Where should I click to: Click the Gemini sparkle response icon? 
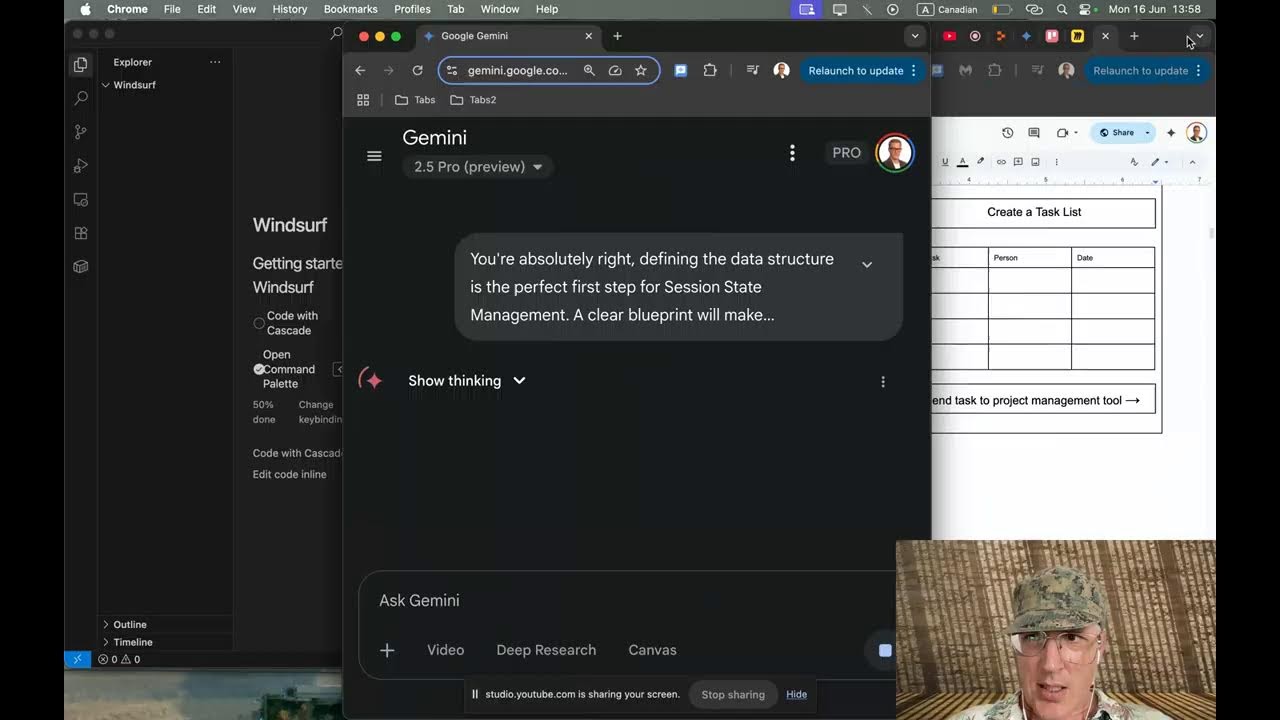[372, 380]
